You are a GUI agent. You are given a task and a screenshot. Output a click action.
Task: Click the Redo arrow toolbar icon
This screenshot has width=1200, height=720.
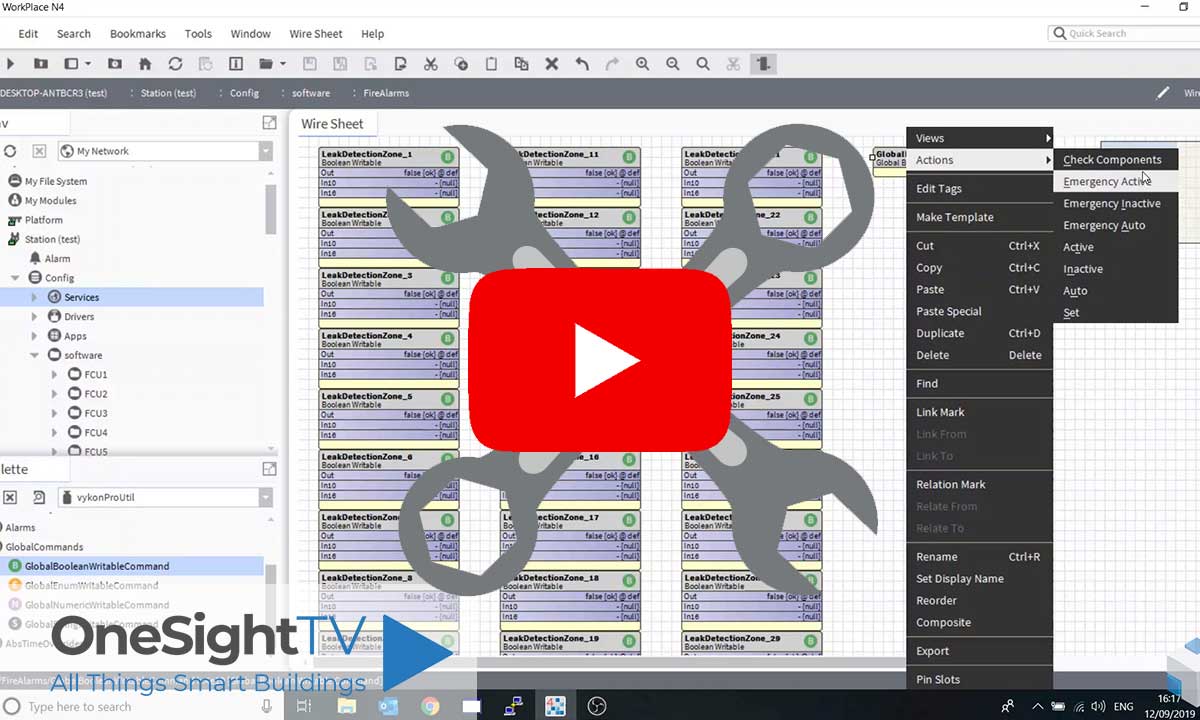pyautogui.click(x=612, y=64)
